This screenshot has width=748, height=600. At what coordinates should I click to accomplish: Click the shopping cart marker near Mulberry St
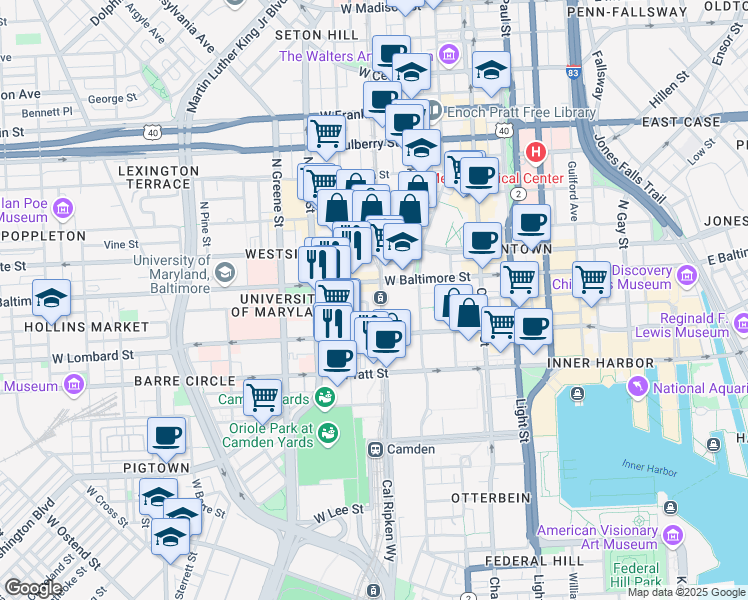(327, 134)
